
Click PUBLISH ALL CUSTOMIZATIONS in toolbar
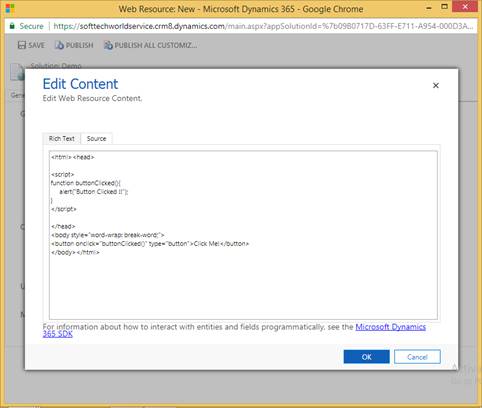pyautogui.click(x=150, y=45)
